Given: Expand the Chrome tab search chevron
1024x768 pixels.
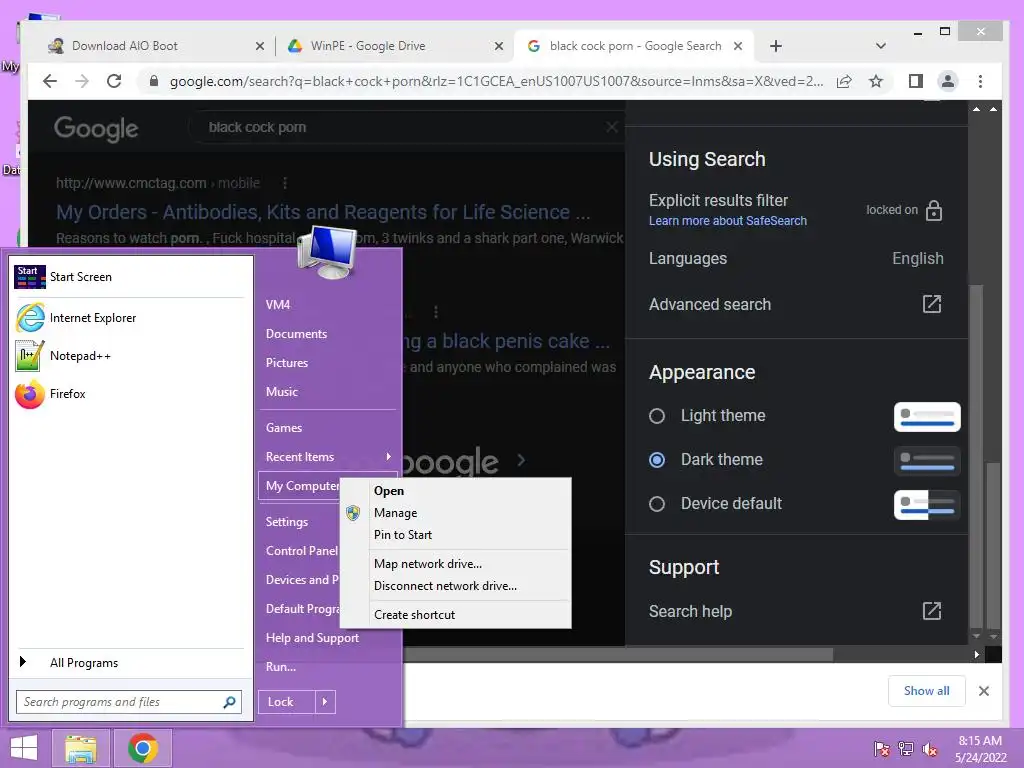Looking at the screenshot, I should pos(881,46).
